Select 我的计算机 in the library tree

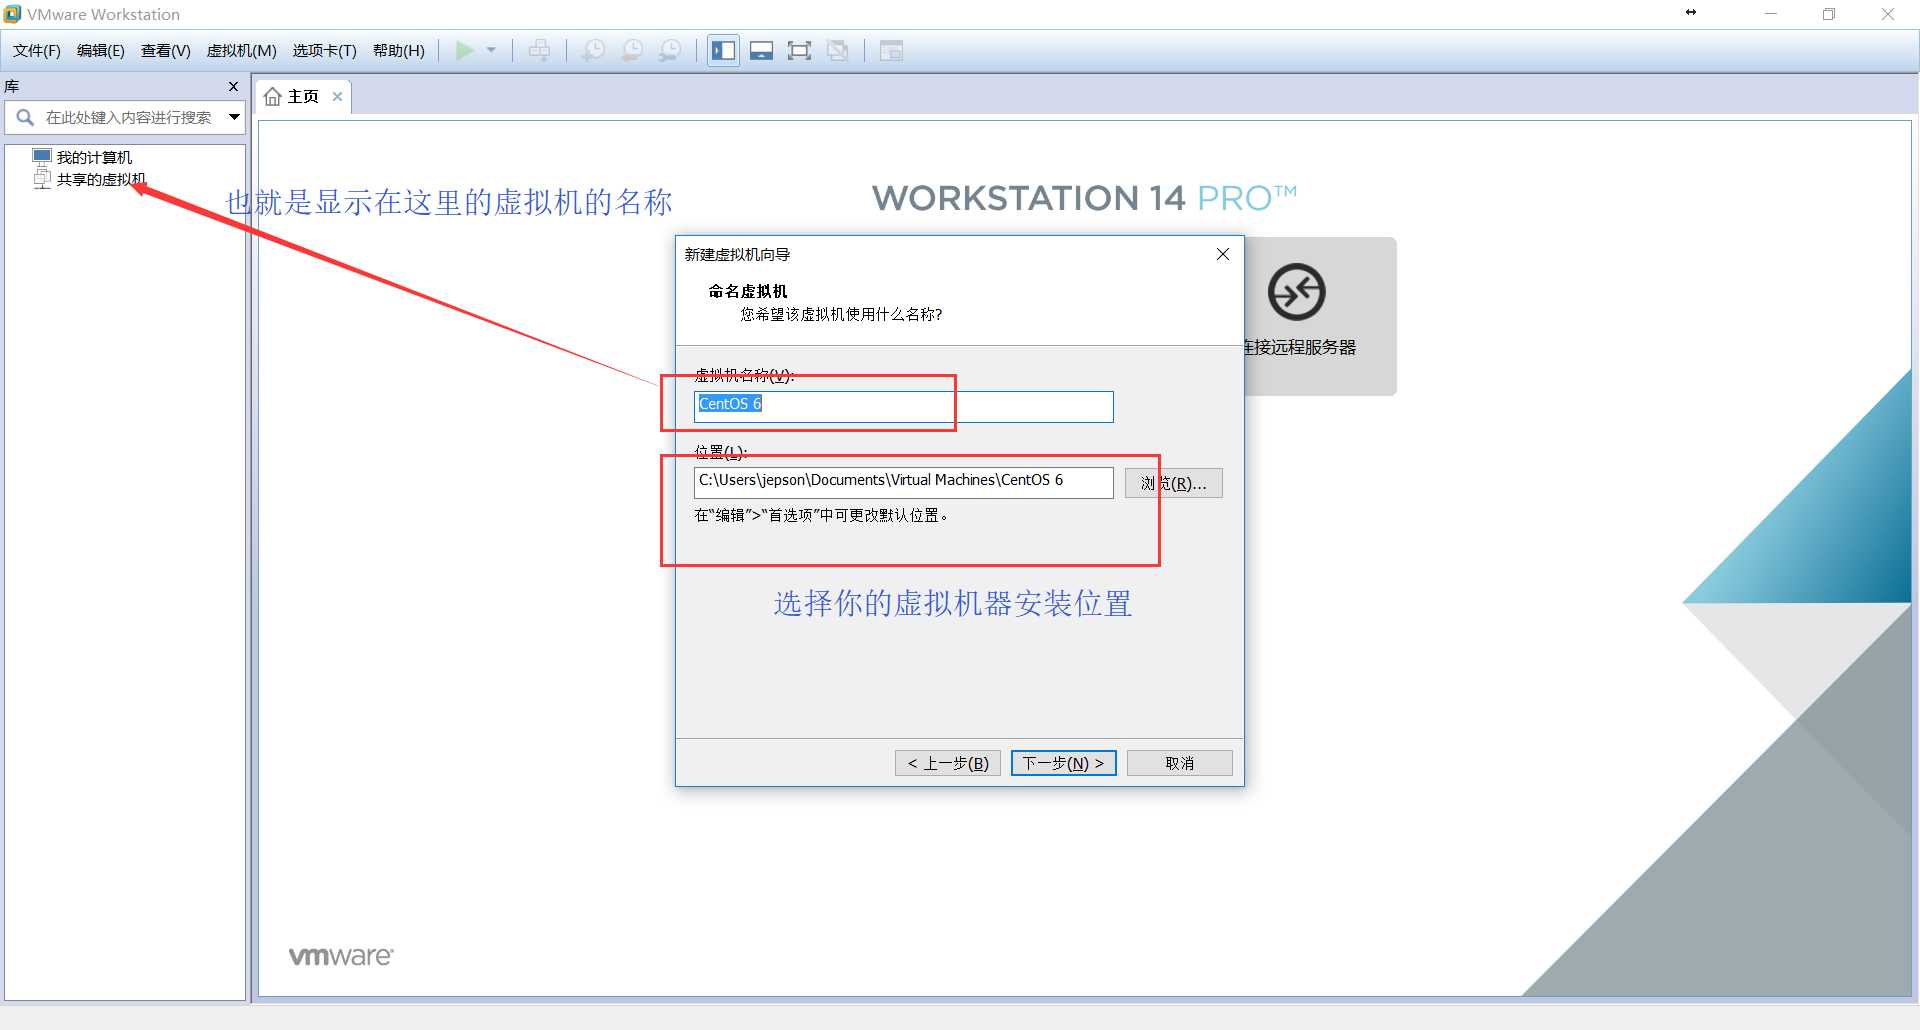pos(94,157)
